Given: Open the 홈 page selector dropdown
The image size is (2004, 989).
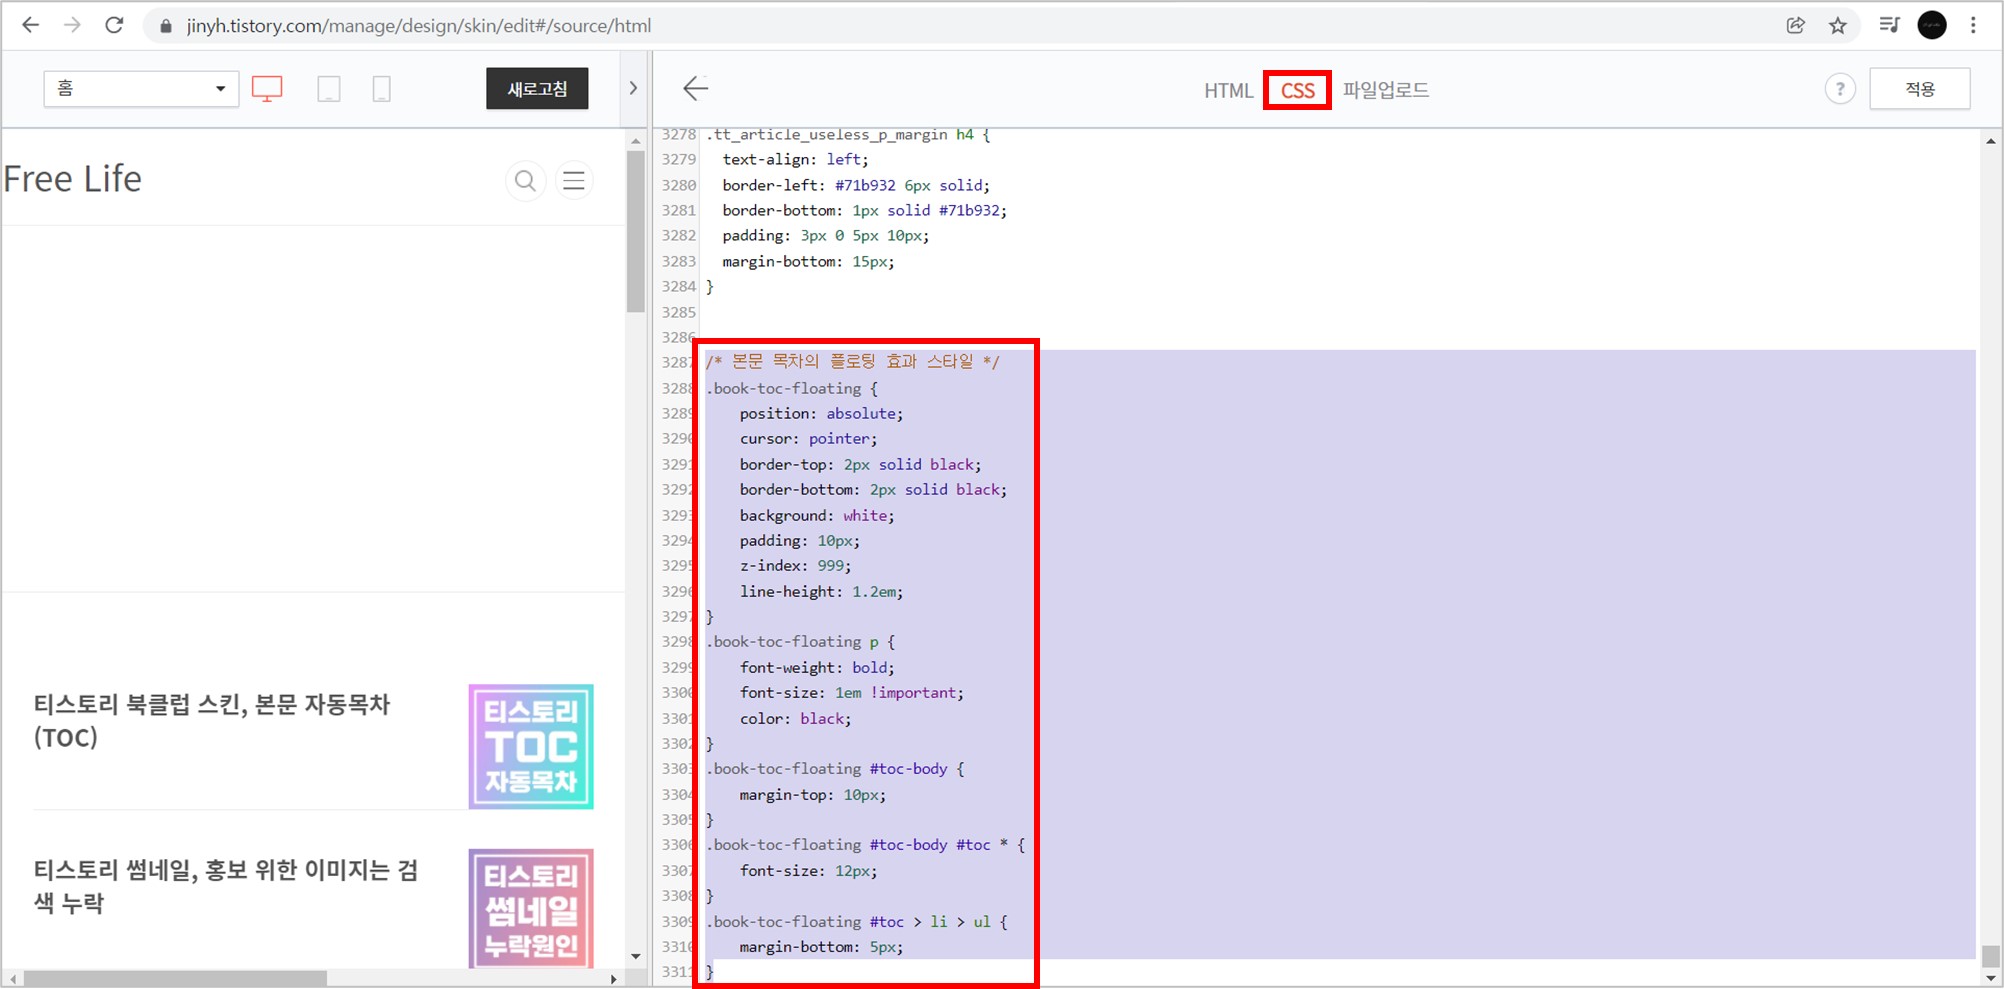Looking at the screenshot, I should [140, 88].
